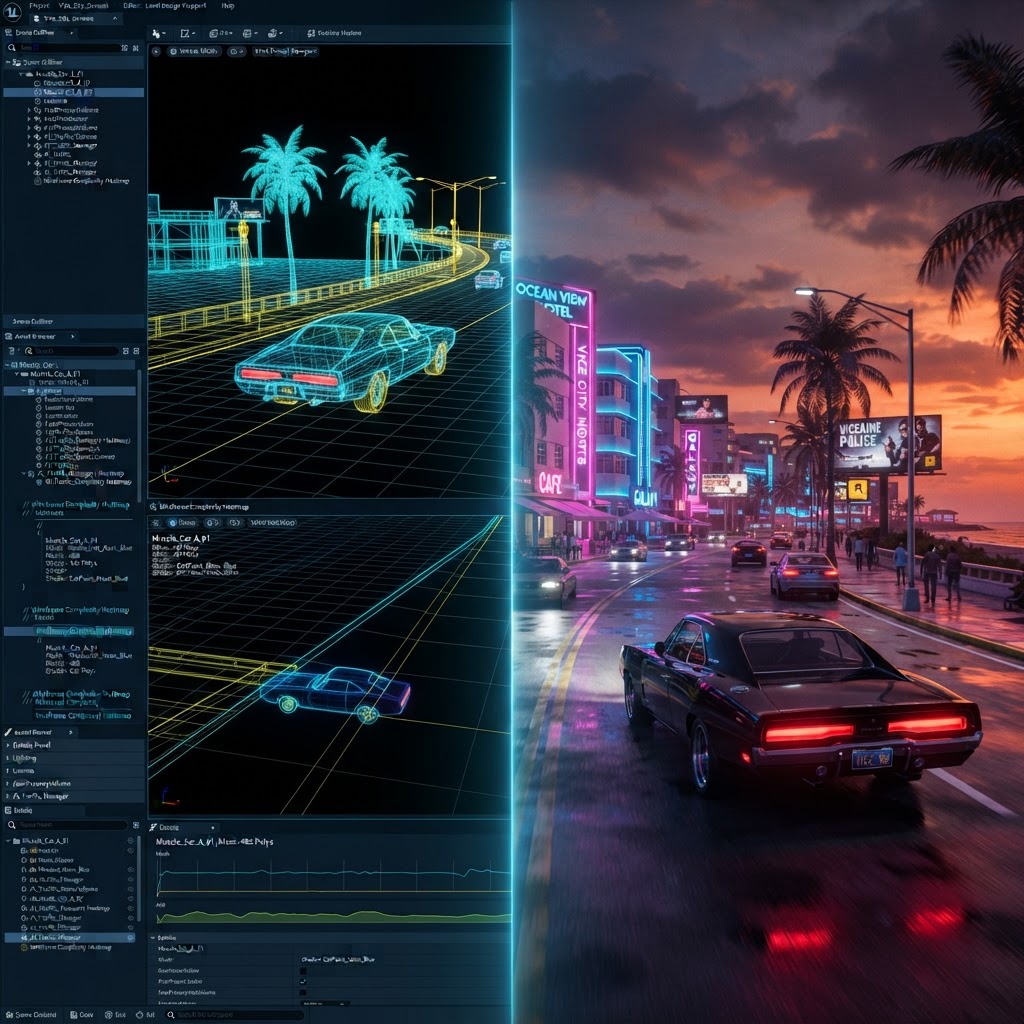The height and width of the screenshot is (1024, 1024).
Task: Click the first icon right of middle search field
Action: 125,351
